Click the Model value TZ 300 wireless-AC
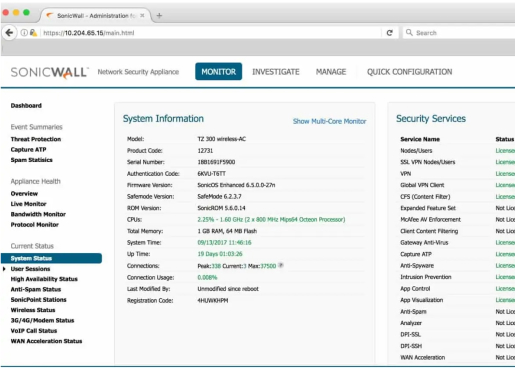 [221, 139]
